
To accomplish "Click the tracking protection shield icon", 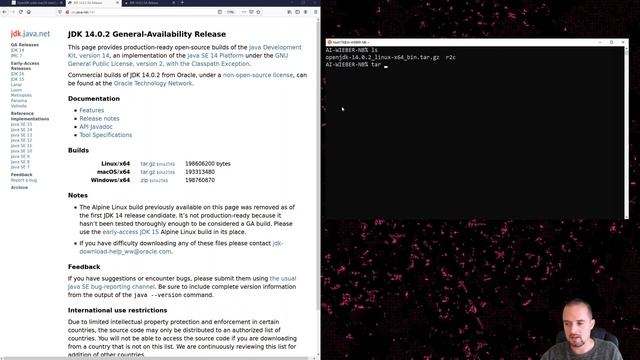I will 60,12.
